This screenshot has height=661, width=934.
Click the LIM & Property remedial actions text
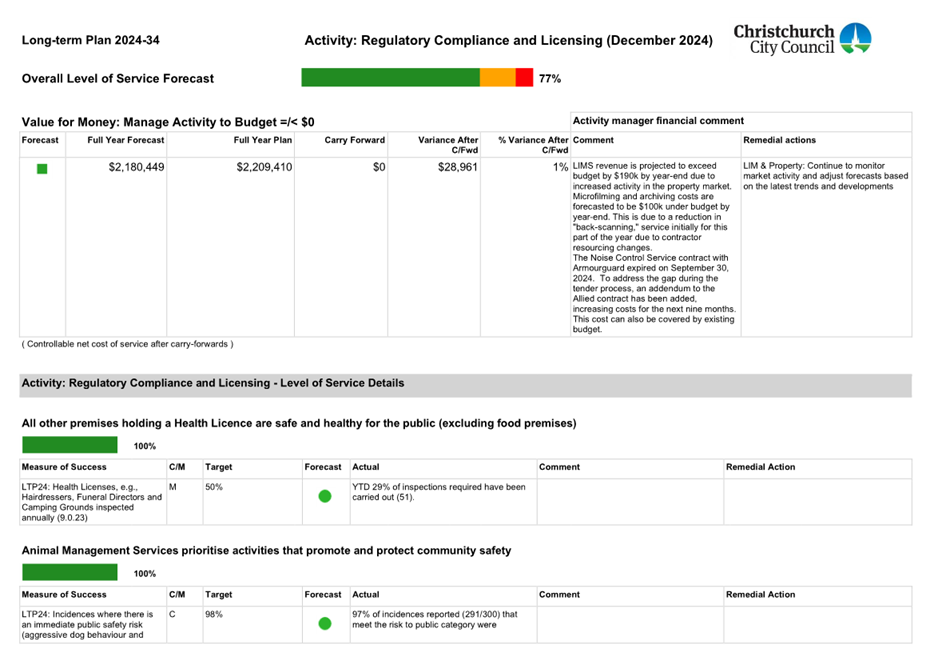(825, 176)
